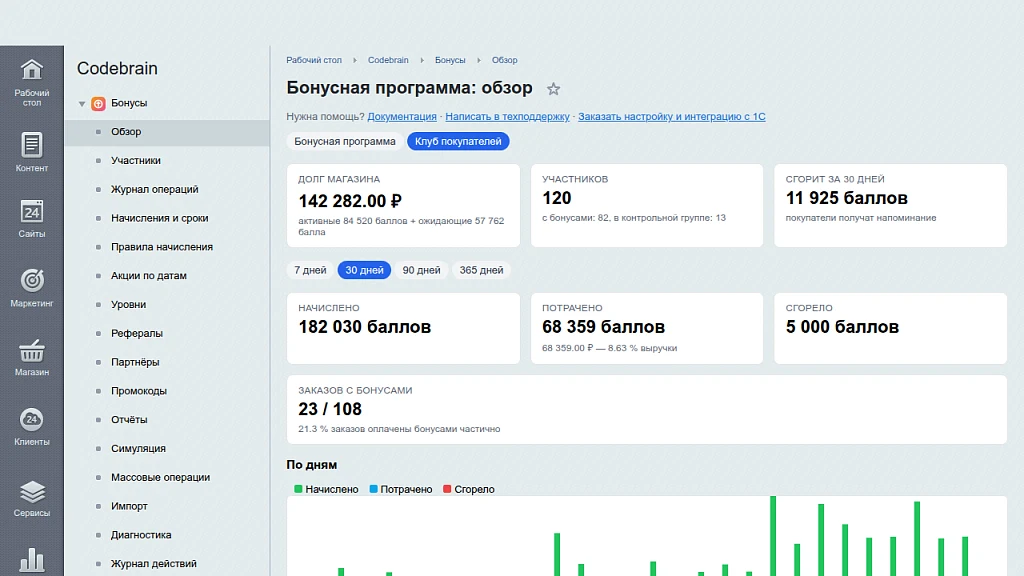Image resolution: width=1024 pixels, height=576 pixels.
Task: Open Журнал операций in sidebar
Action: tap(154, 189)
